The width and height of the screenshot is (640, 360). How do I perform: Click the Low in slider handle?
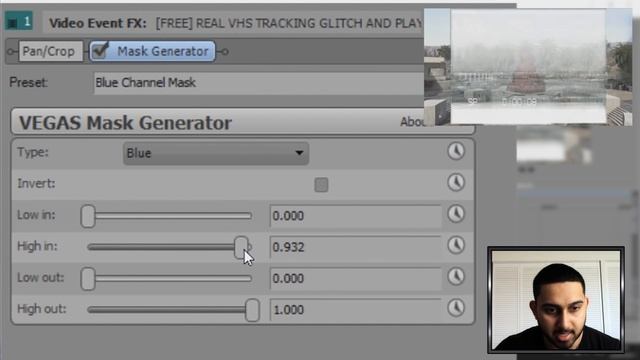pyautogui.click(x=88, y=216)
